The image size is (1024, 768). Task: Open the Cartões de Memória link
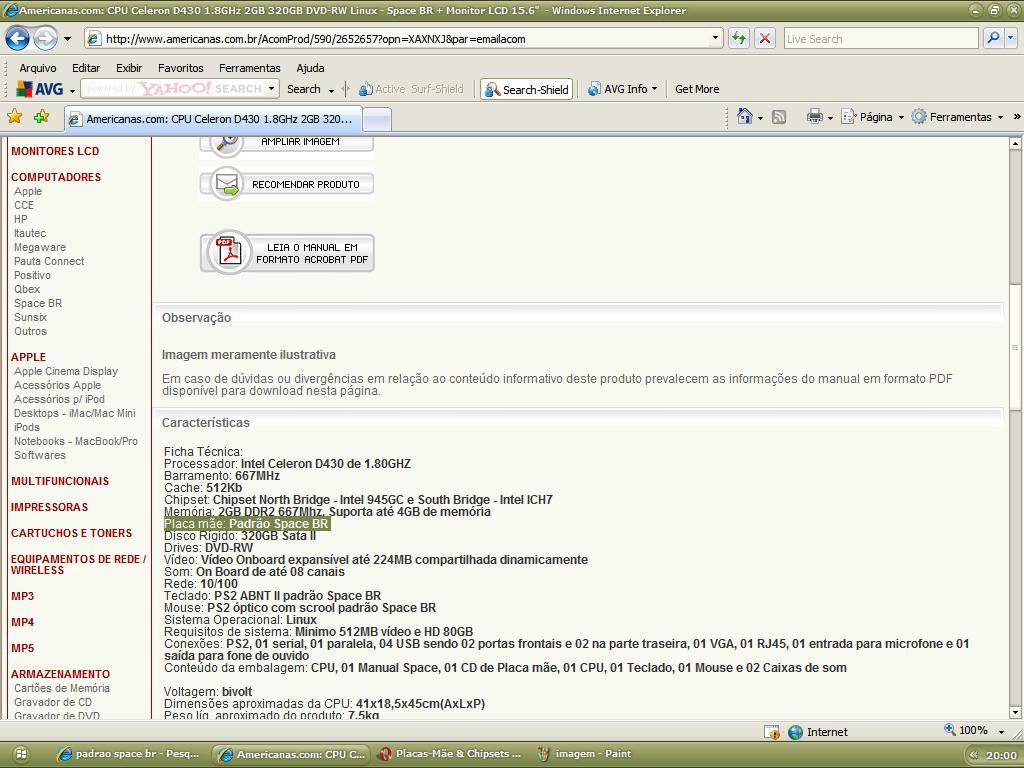point(61,688)
